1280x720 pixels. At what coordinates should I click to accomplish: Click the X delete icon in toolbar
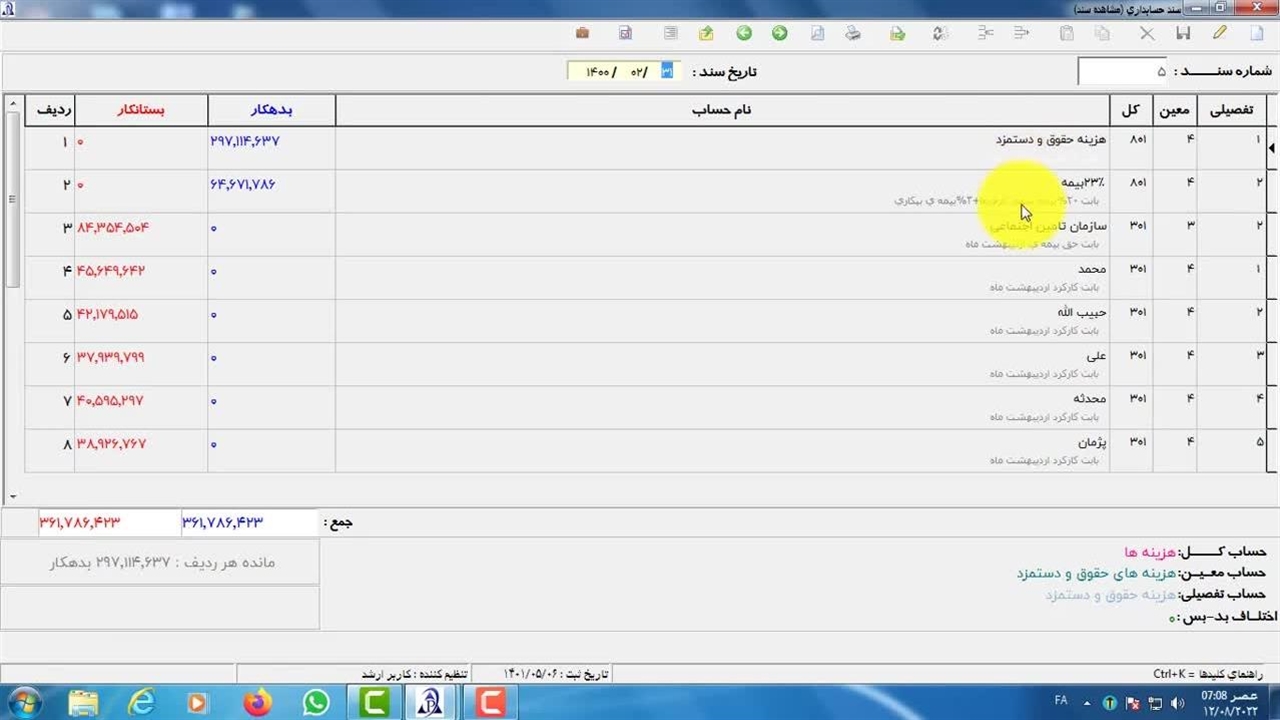pos(1147,33)
